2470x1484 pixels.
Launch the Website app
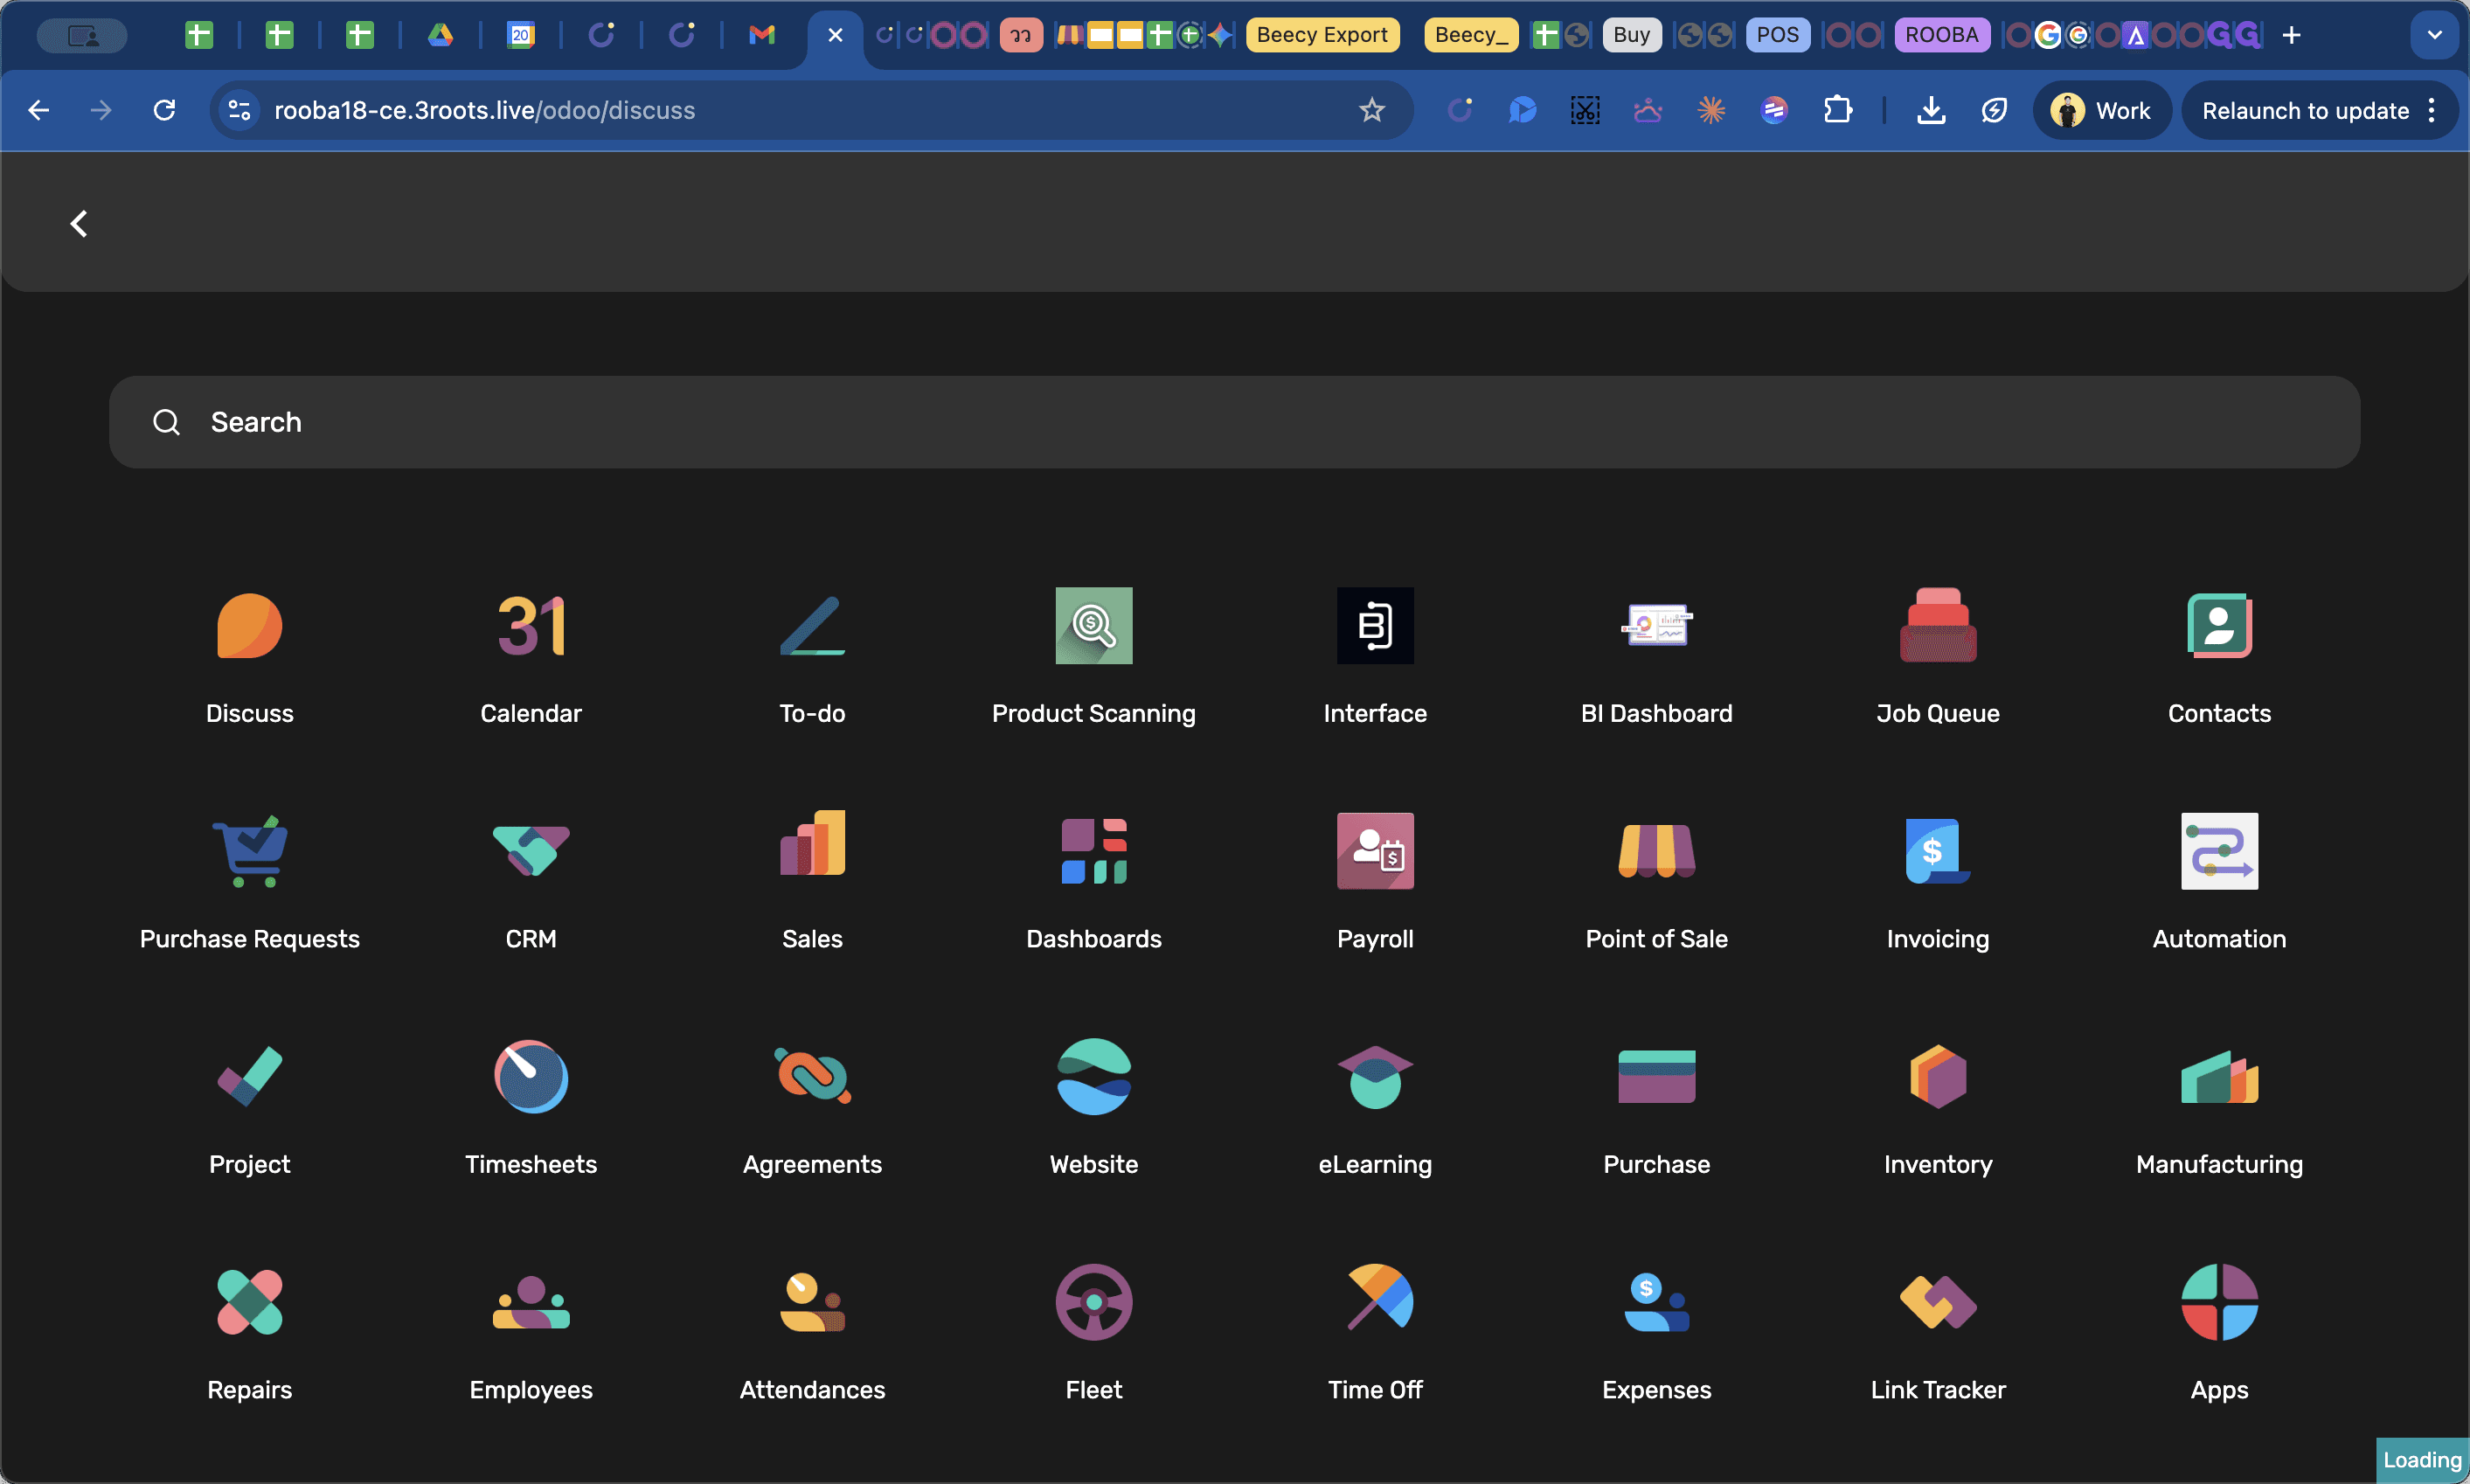click(1093, 1107)
